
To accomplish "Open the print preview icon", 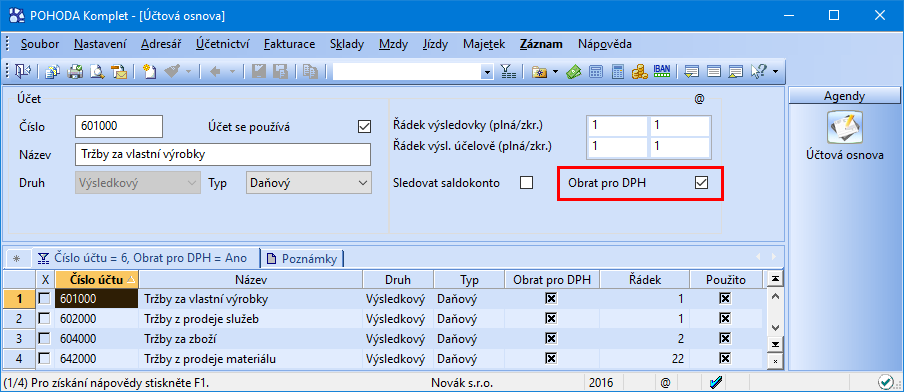I will (97, 71).
